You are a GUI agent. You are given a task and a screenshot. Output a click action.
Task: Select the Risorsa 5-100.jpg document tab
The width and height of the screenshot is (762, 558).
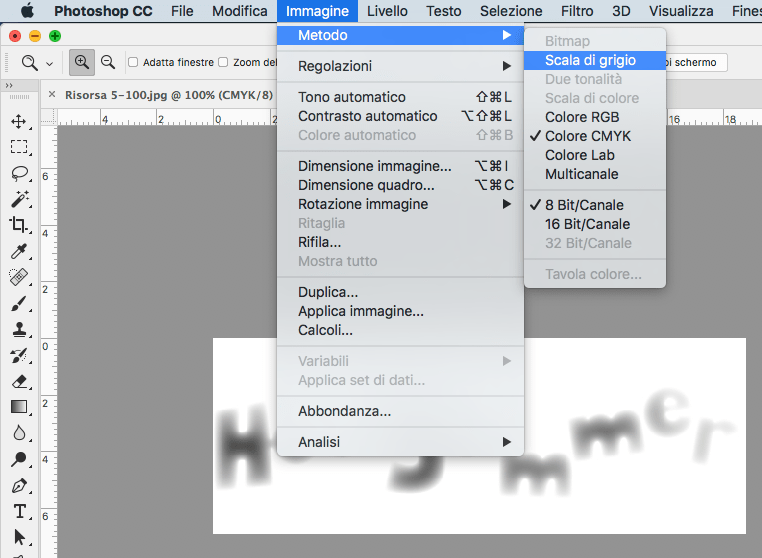point(169,95)
